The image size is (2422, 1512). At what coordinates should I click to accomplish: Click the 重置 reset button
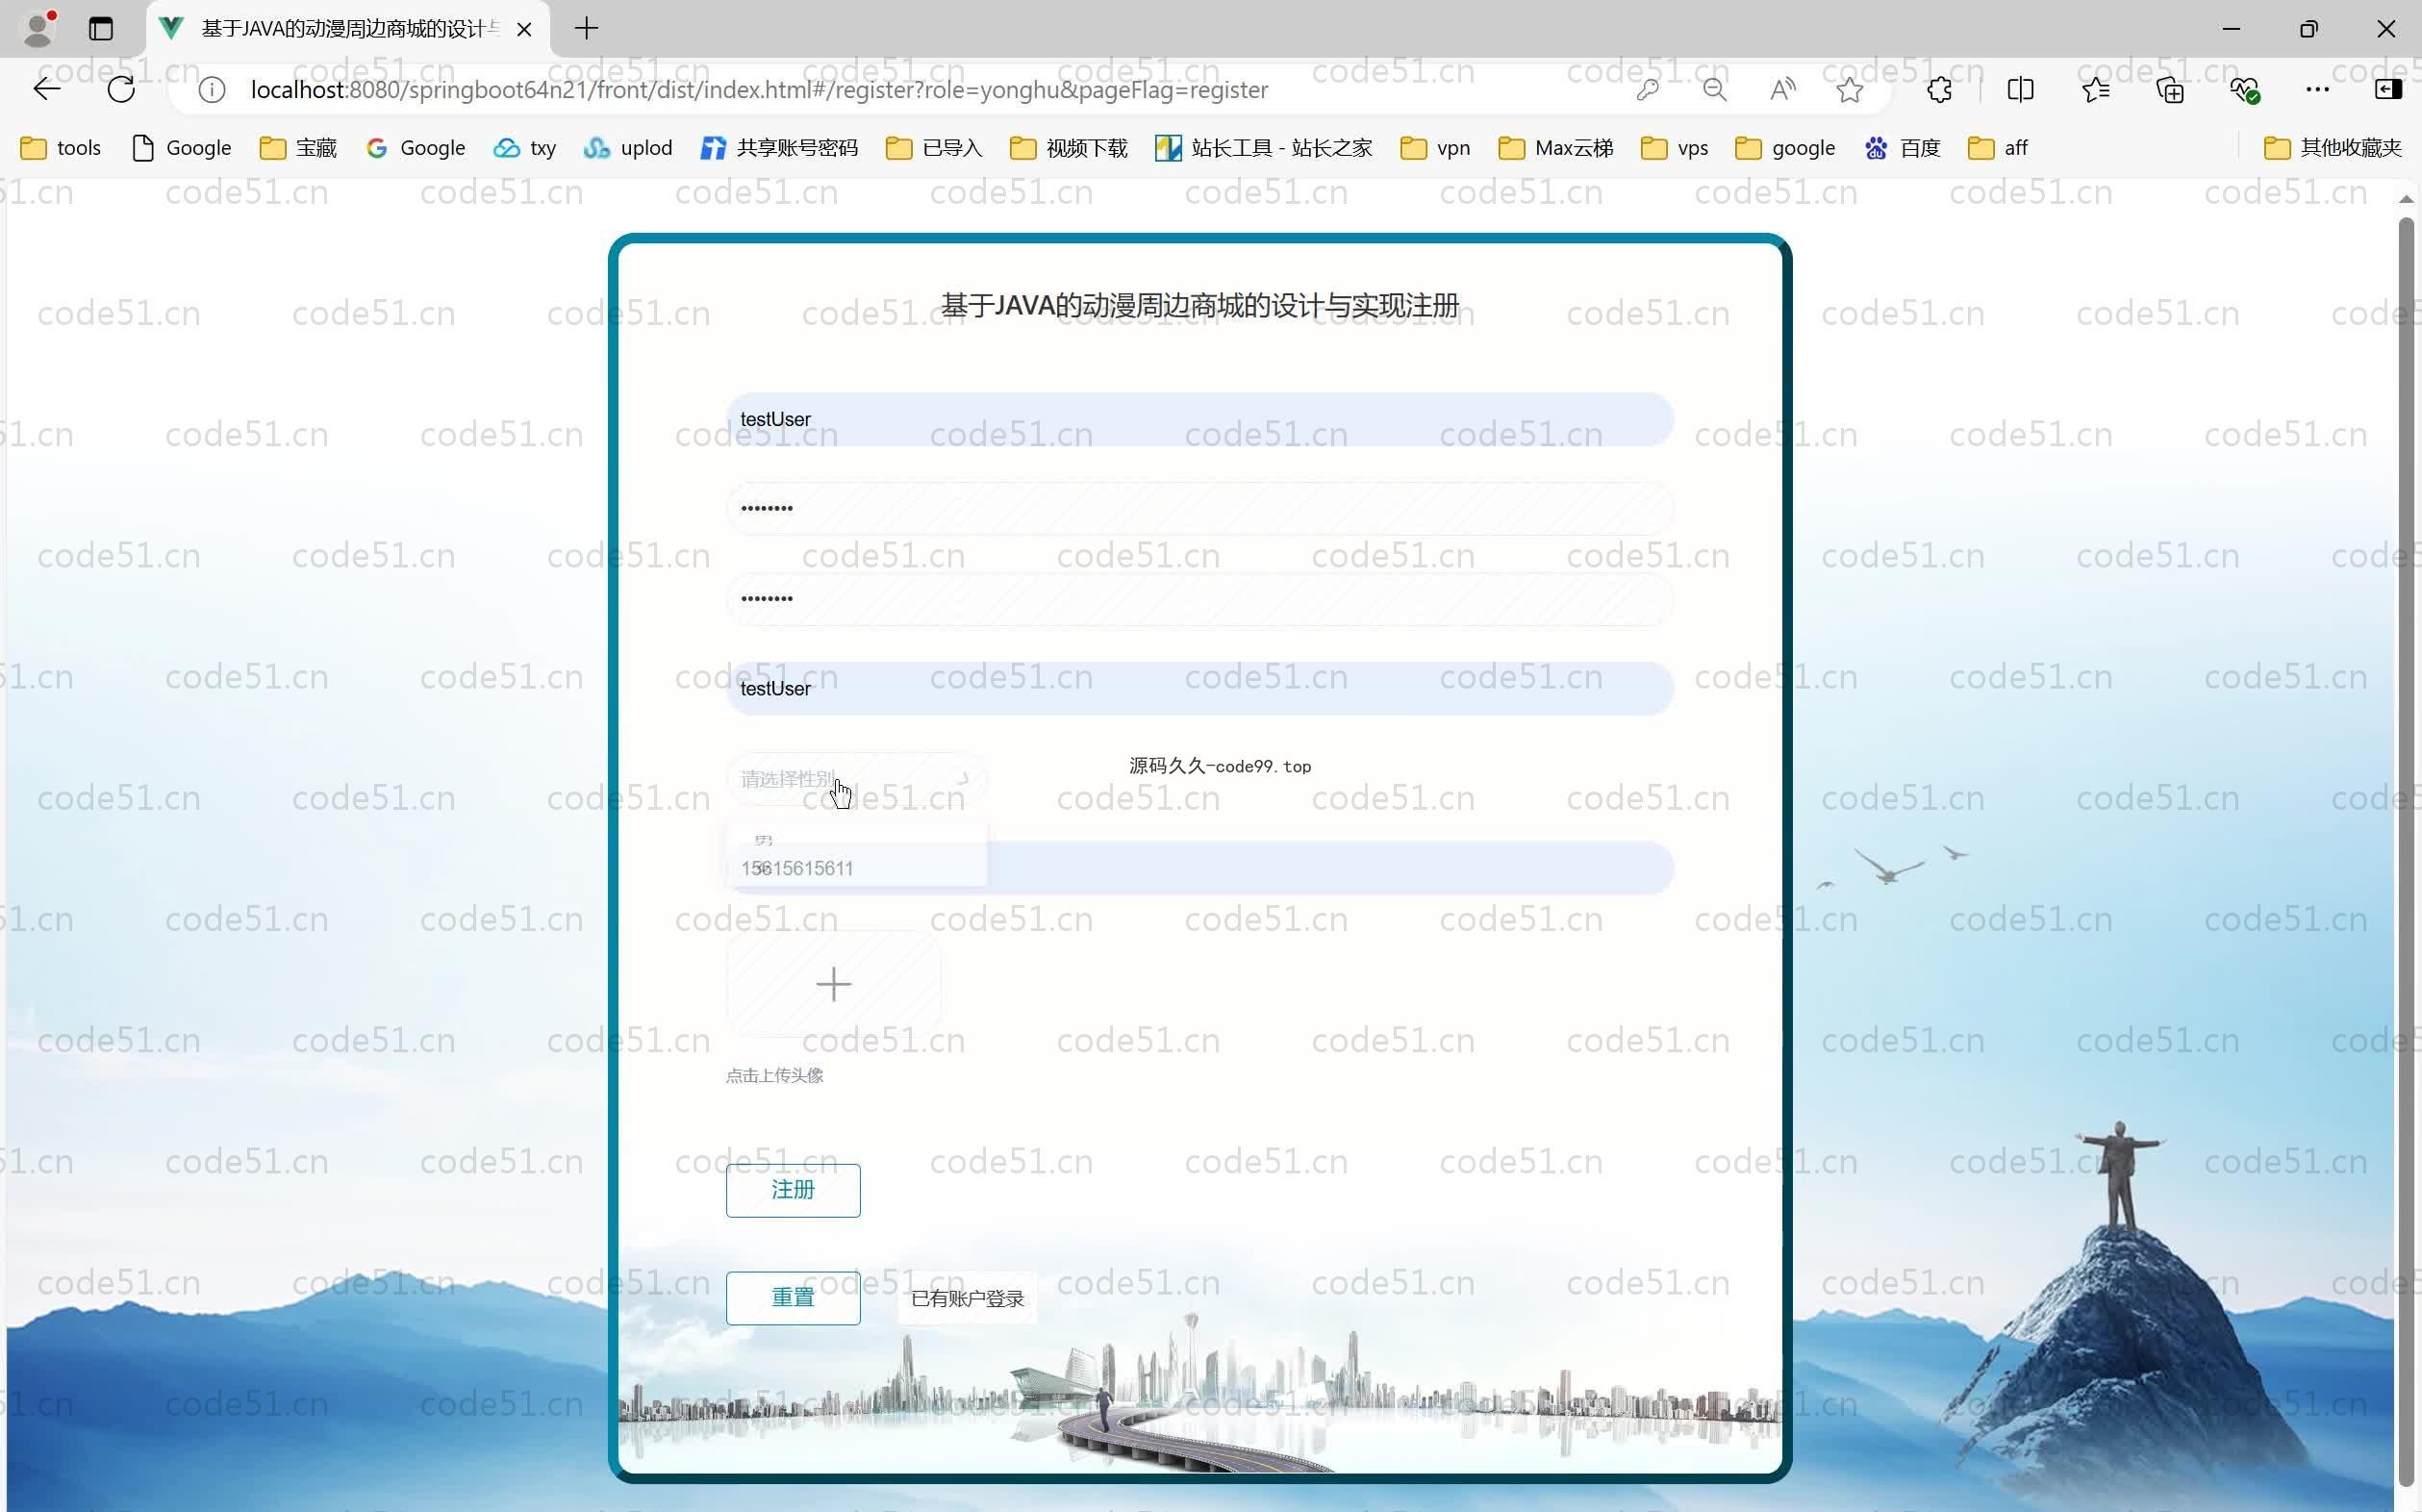793,1298
